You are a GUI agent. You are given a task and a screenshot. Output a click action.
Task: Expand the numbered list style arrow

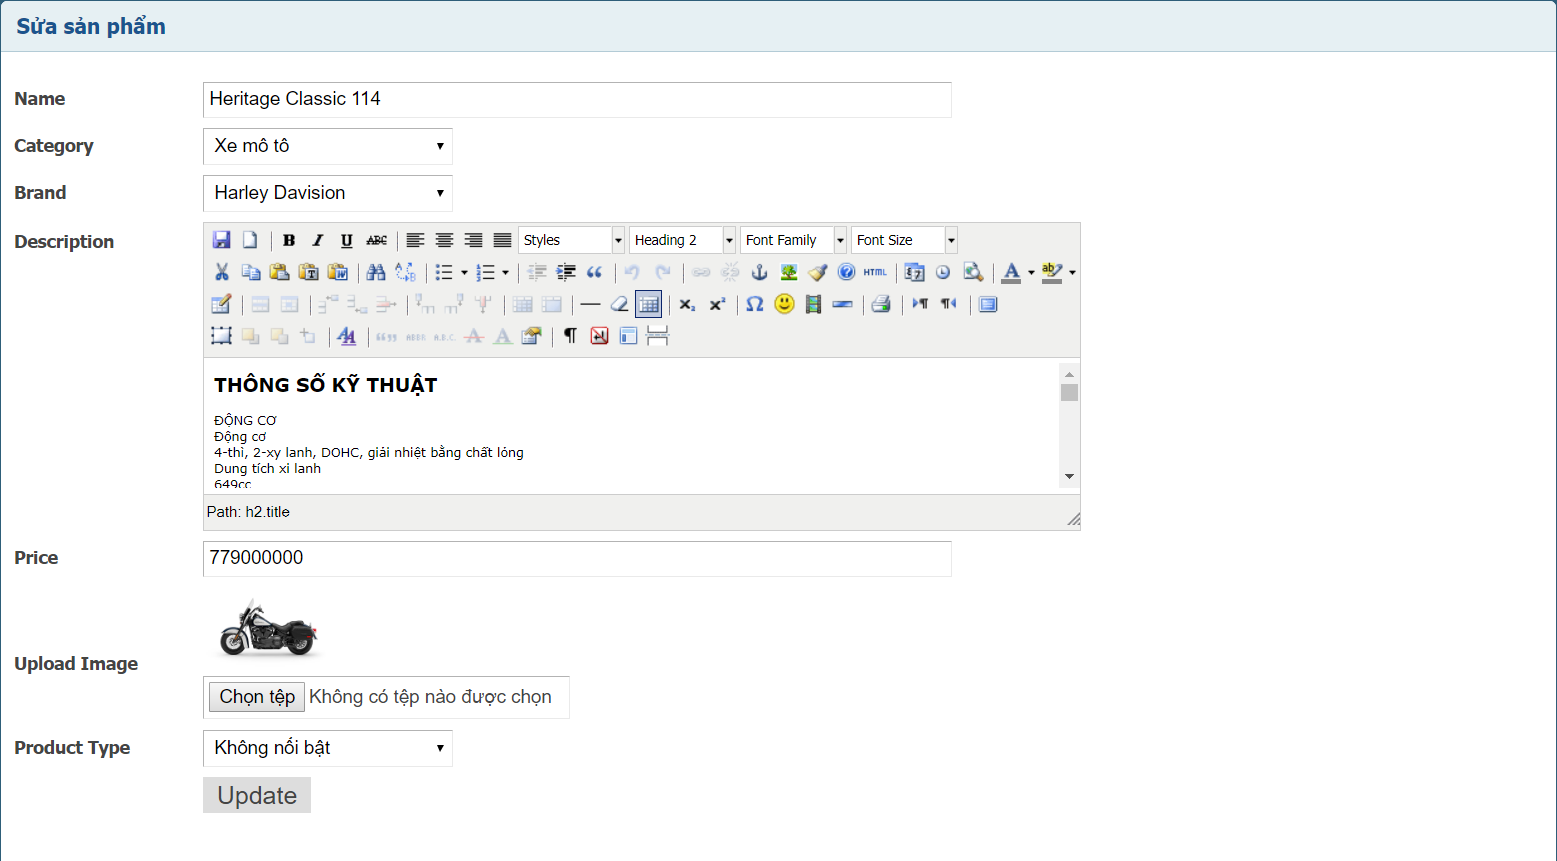pyautogui.click(x=505, y=272)
